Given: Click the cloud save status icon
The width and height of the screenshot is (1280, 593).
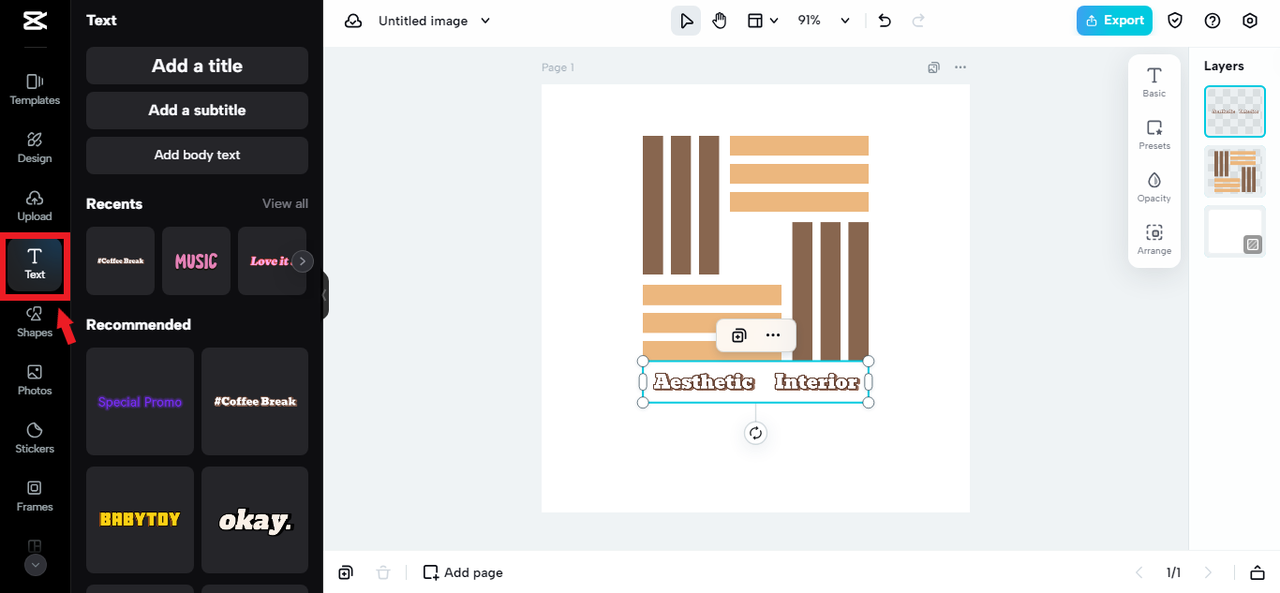Looking at the screenshot, I should click(x=353, y=21).
